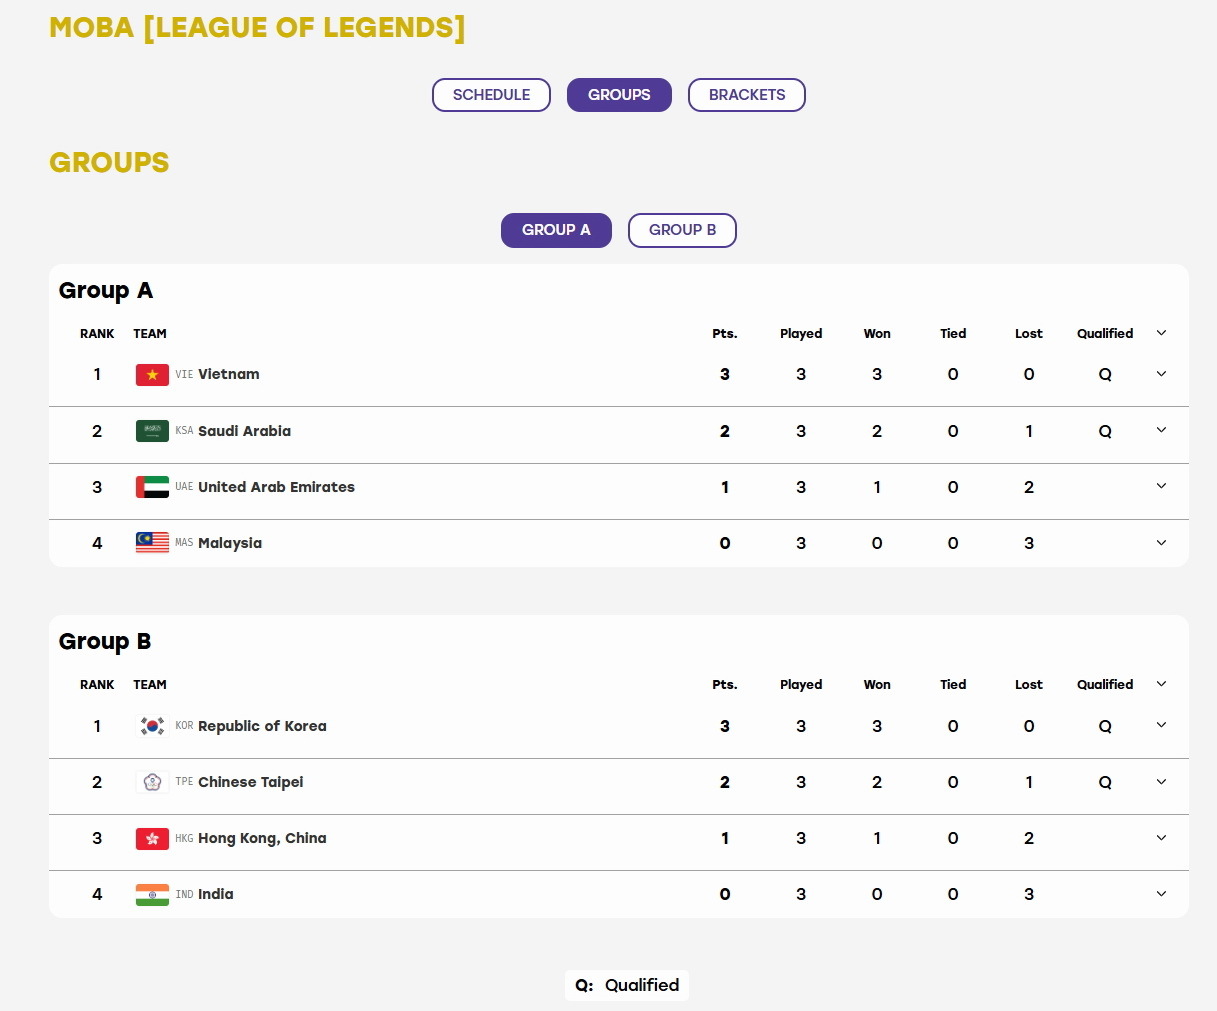This screenshot has height=1011, width=1217.
Task: Click the Chinese Taipei flag icon
Action: click(x=152, y=782)
